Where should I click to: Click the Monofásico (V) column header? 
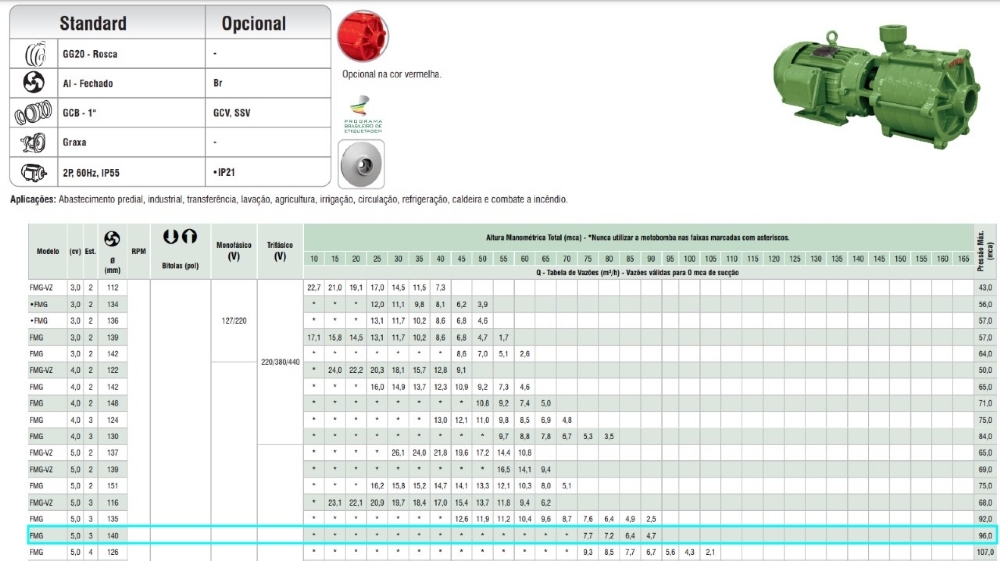234,250
